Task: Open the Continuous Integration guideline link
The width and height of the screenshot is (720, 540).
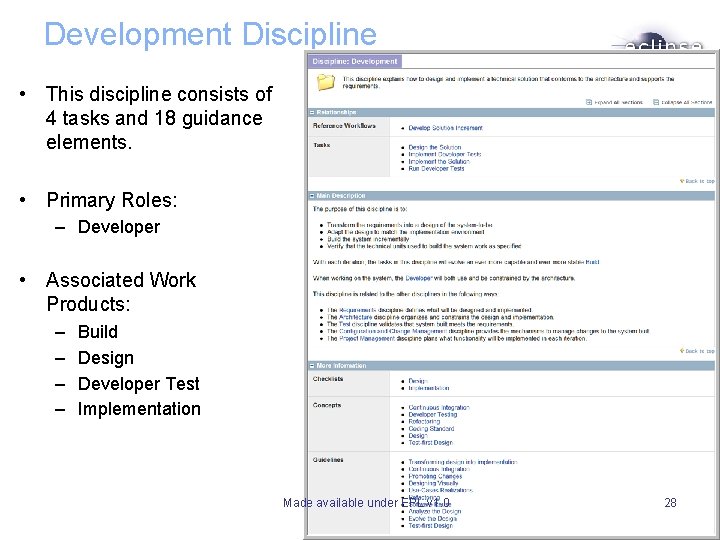Action: 439,469
